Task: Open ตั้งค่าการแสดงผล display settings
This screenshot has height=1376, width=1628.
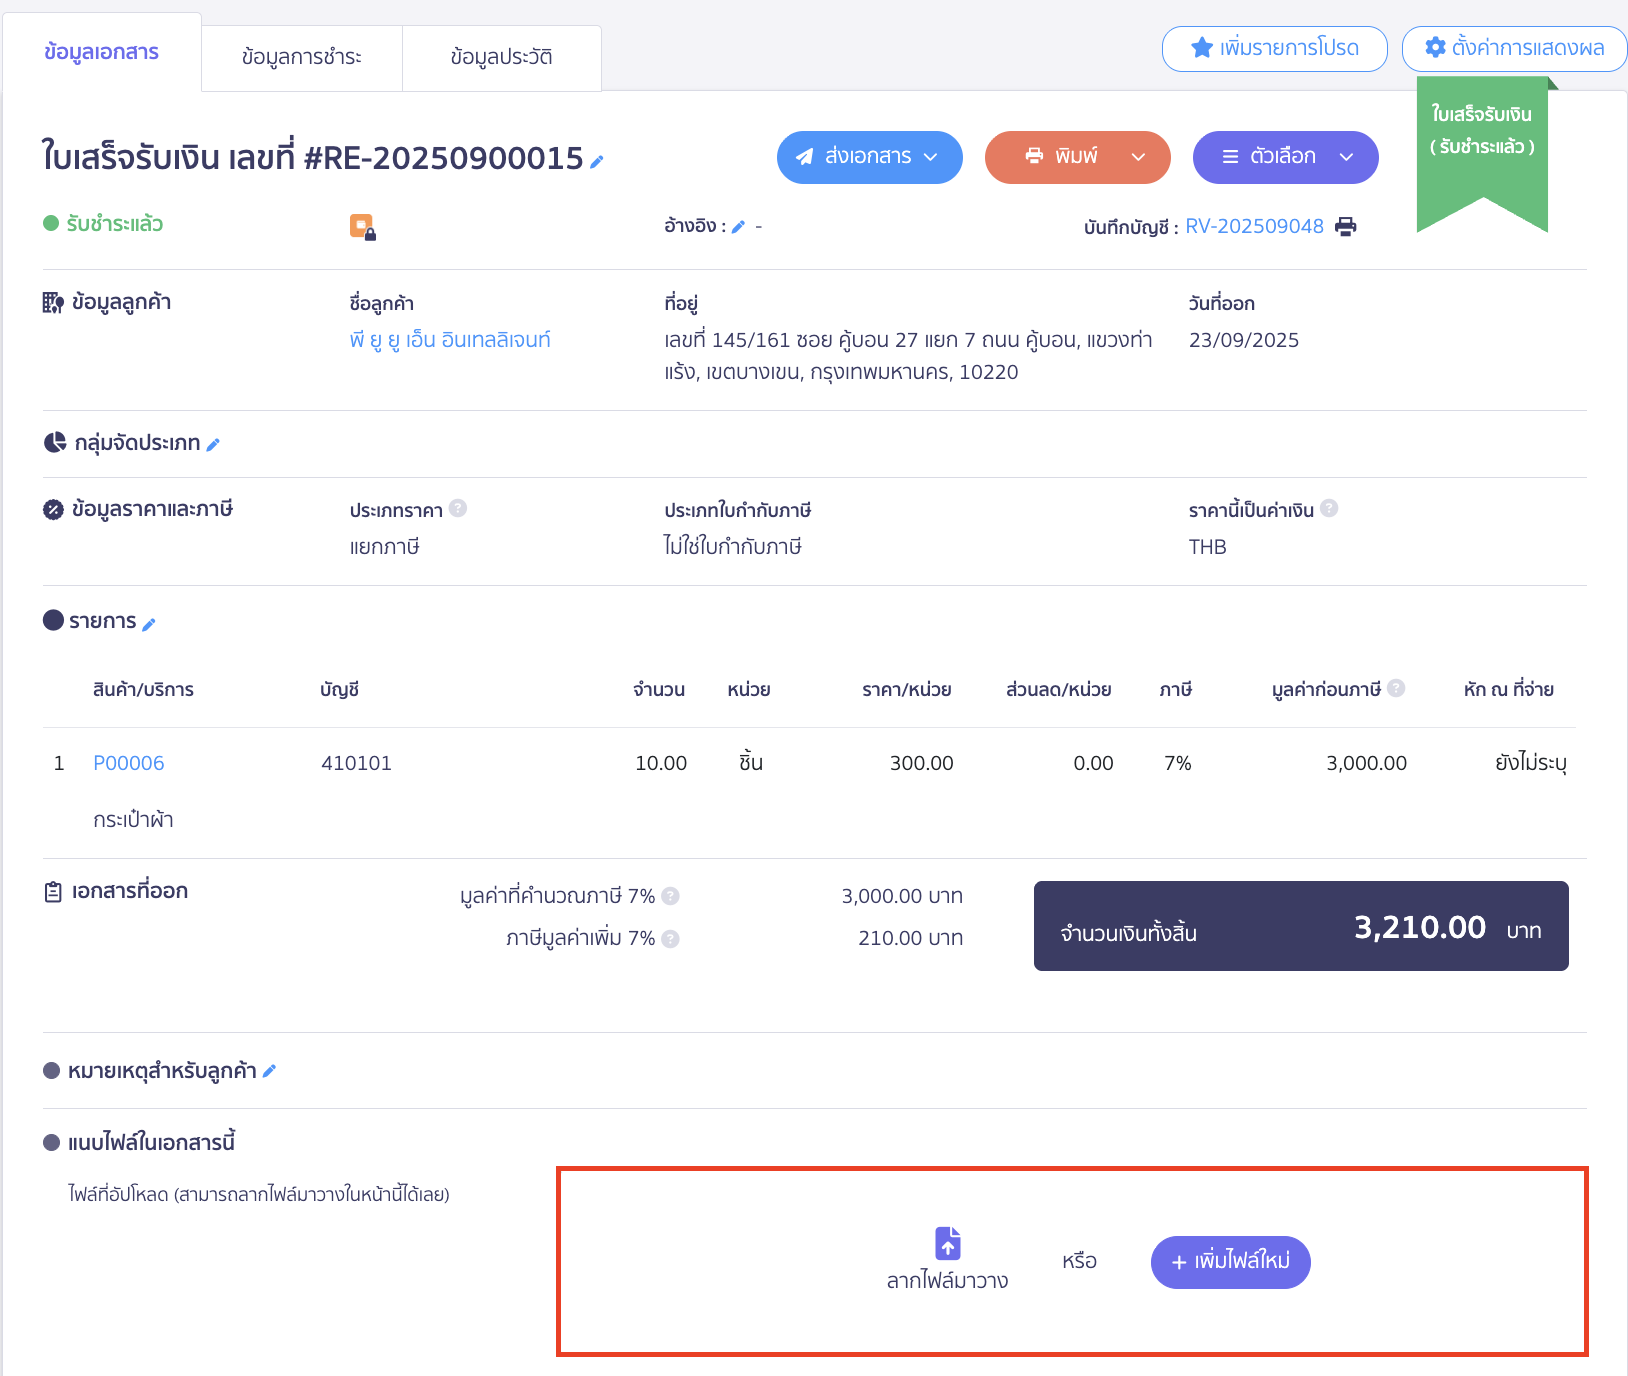Action: pos(1514,48)
